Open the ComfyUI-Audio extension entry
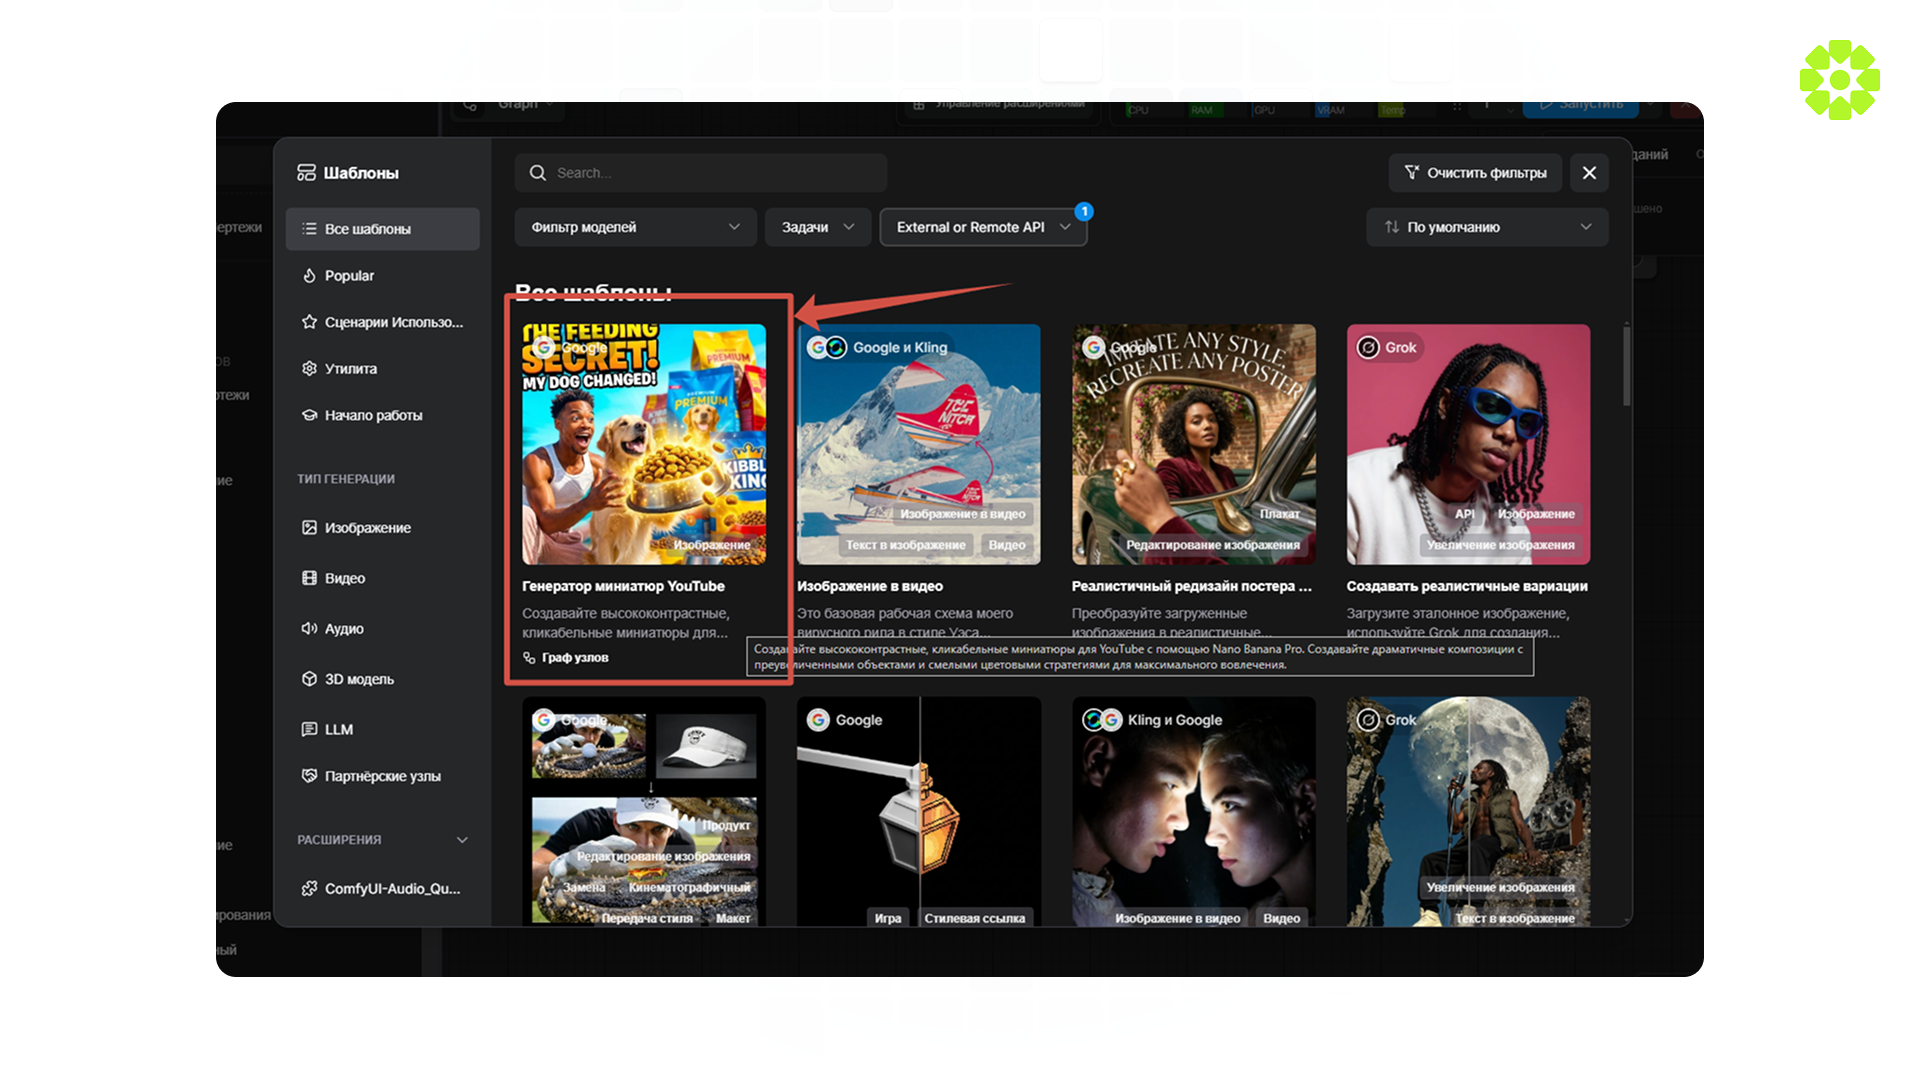1920x1080 pixels. 391,889
